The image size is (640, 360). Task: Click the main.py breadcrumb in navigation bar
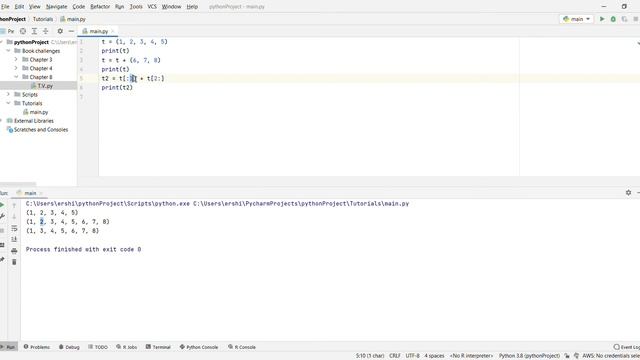pyautogui.click(x=73, y=19)
